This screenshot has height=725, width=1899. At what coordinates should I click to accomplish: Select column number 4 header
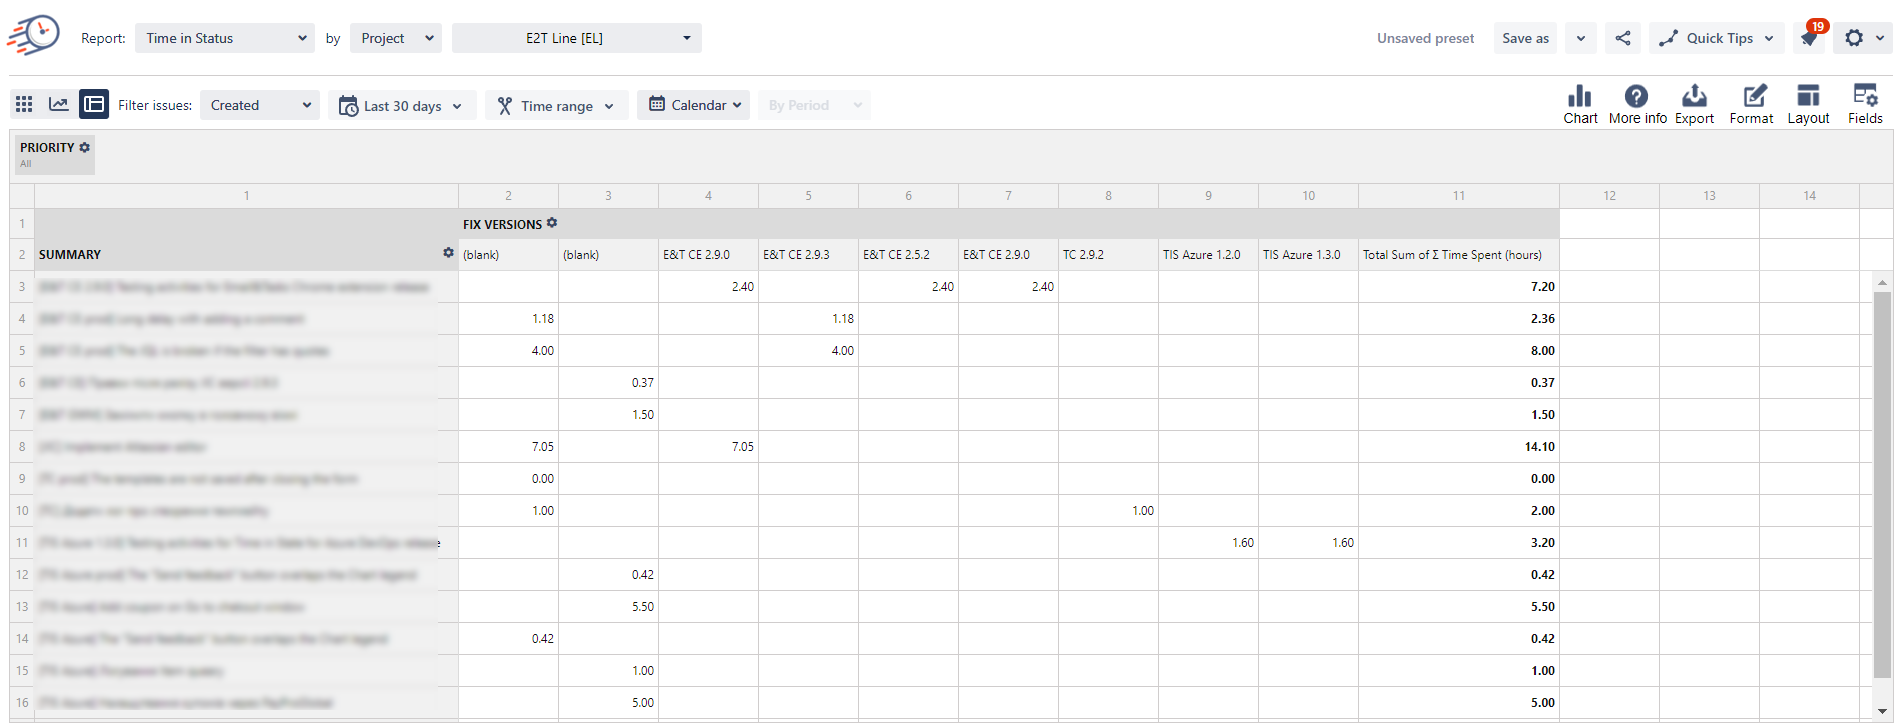[x=708, y=196]
